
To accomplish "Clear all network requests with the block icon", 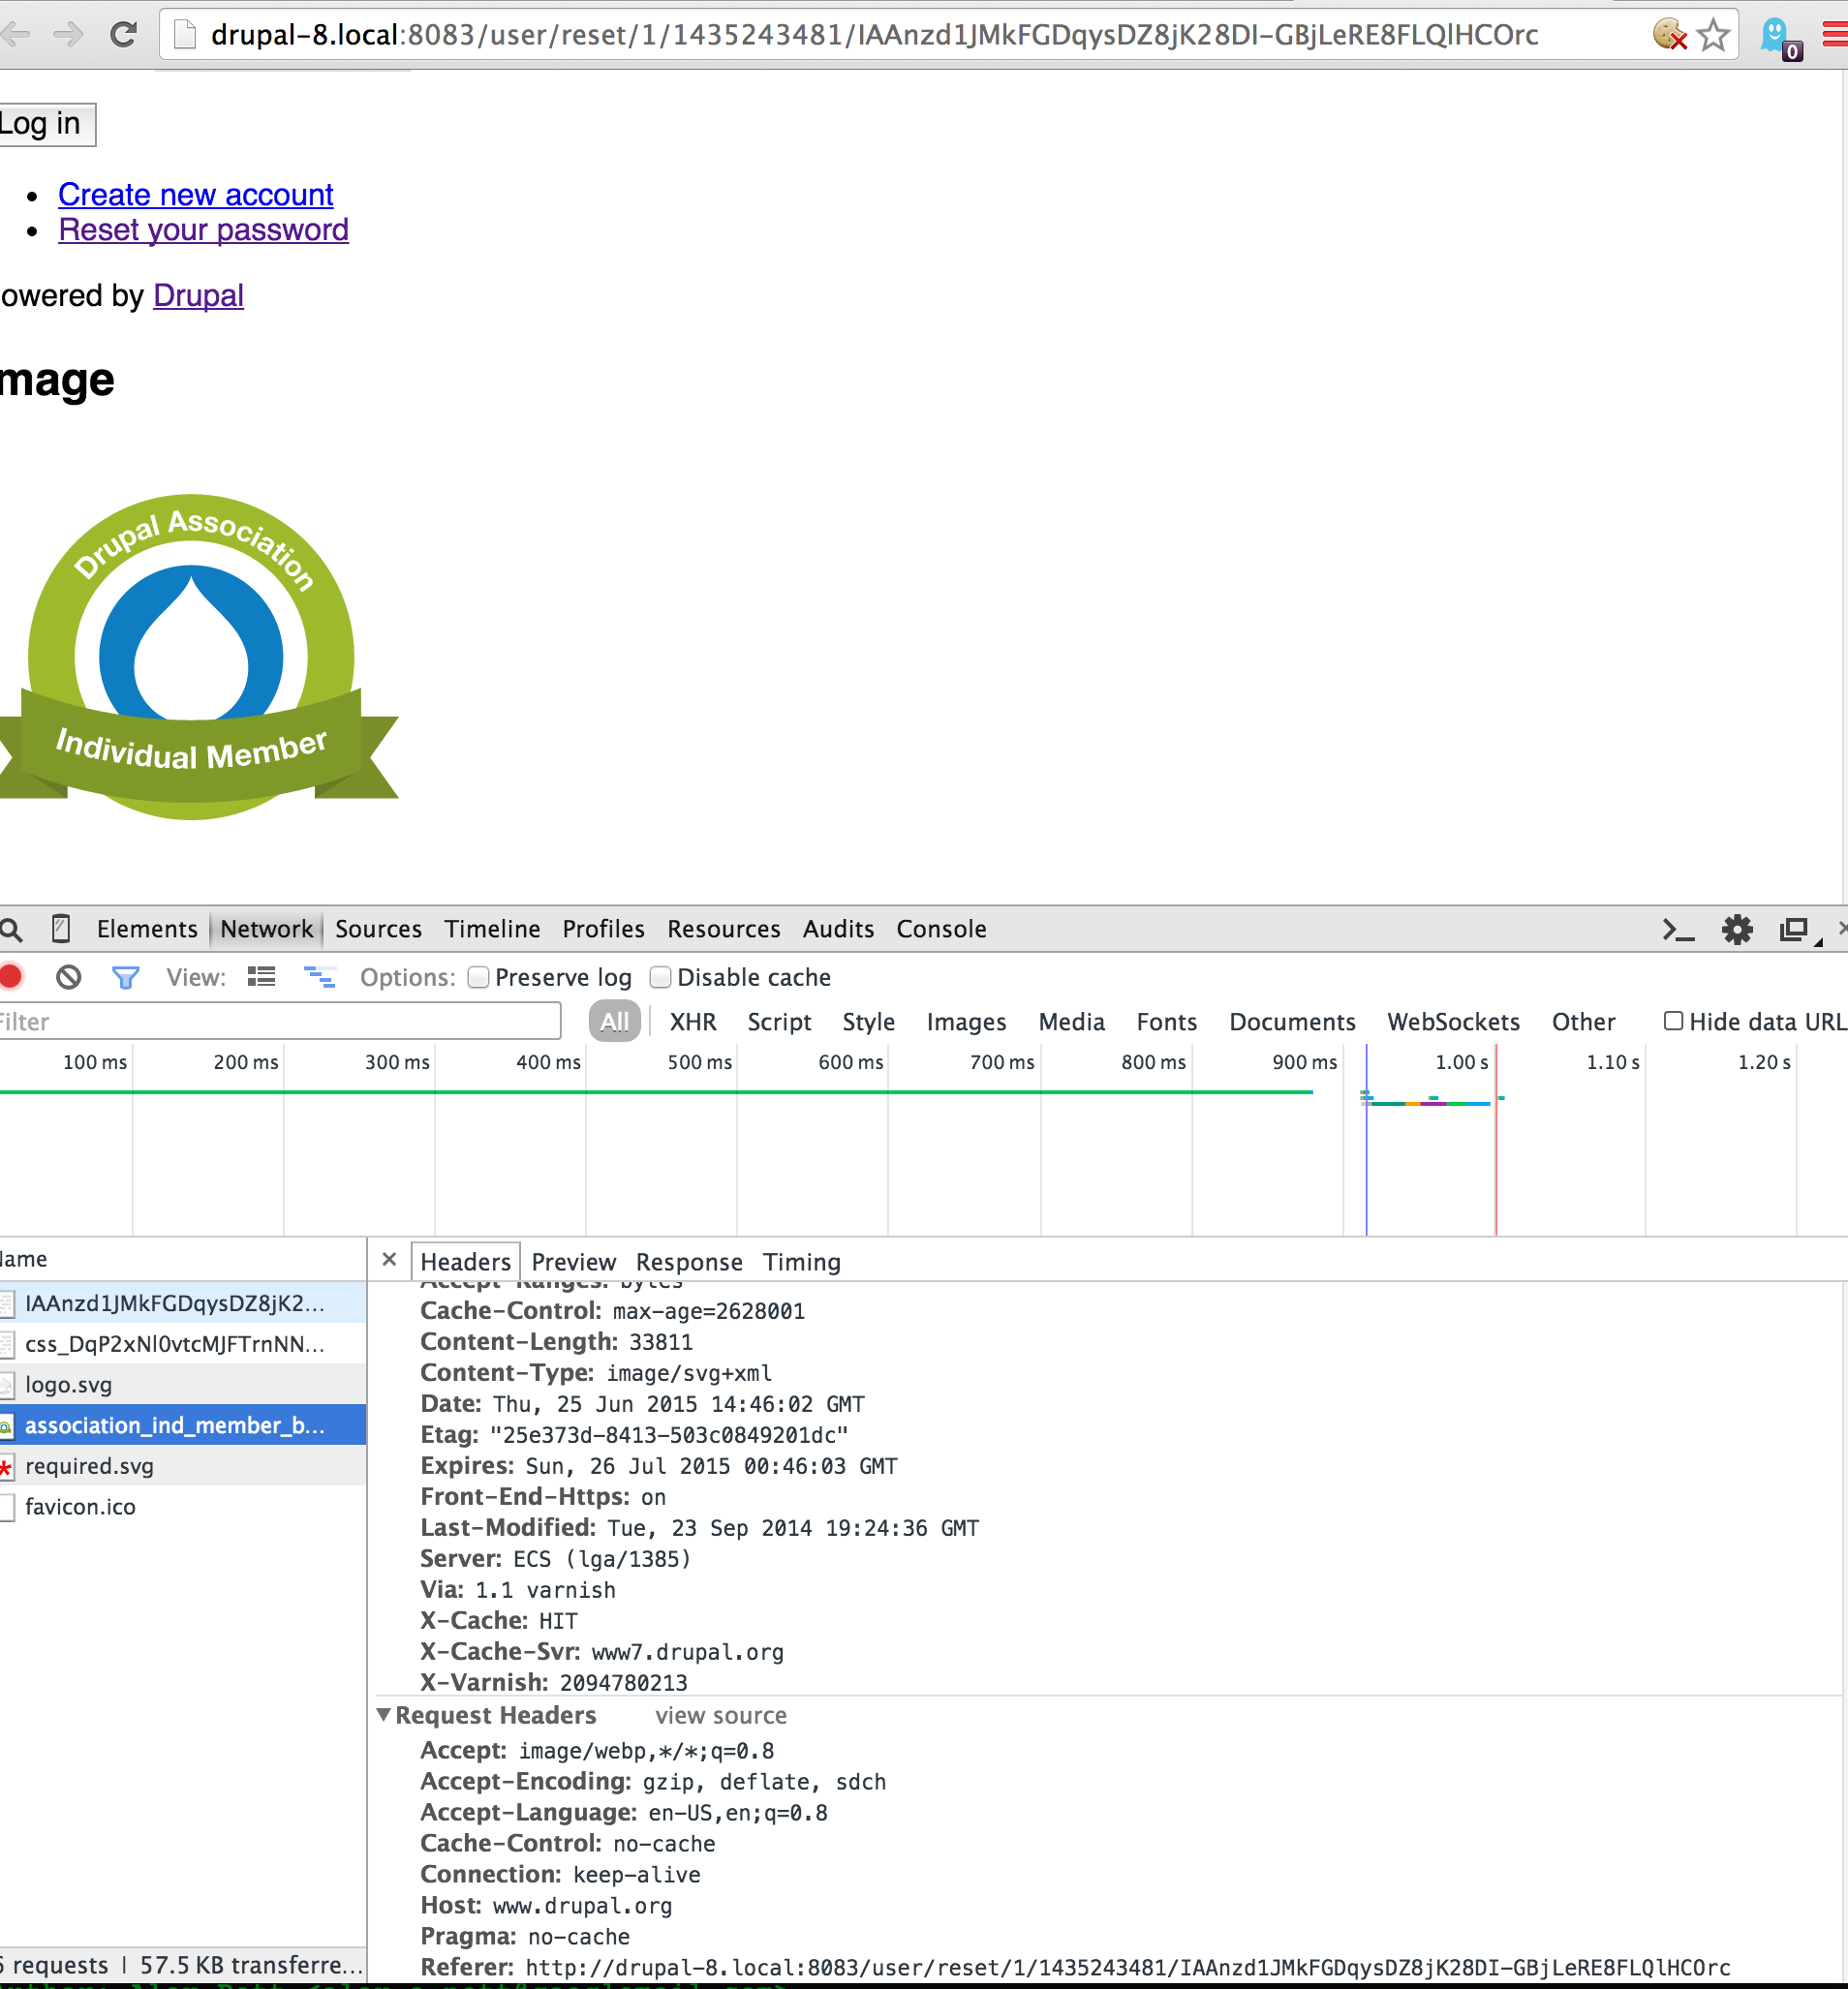I will (x=67, y=977).
